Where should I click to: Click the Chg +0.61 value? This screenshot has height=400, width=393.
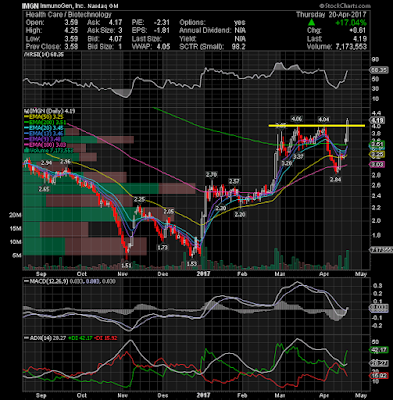(x=357, y=30)
